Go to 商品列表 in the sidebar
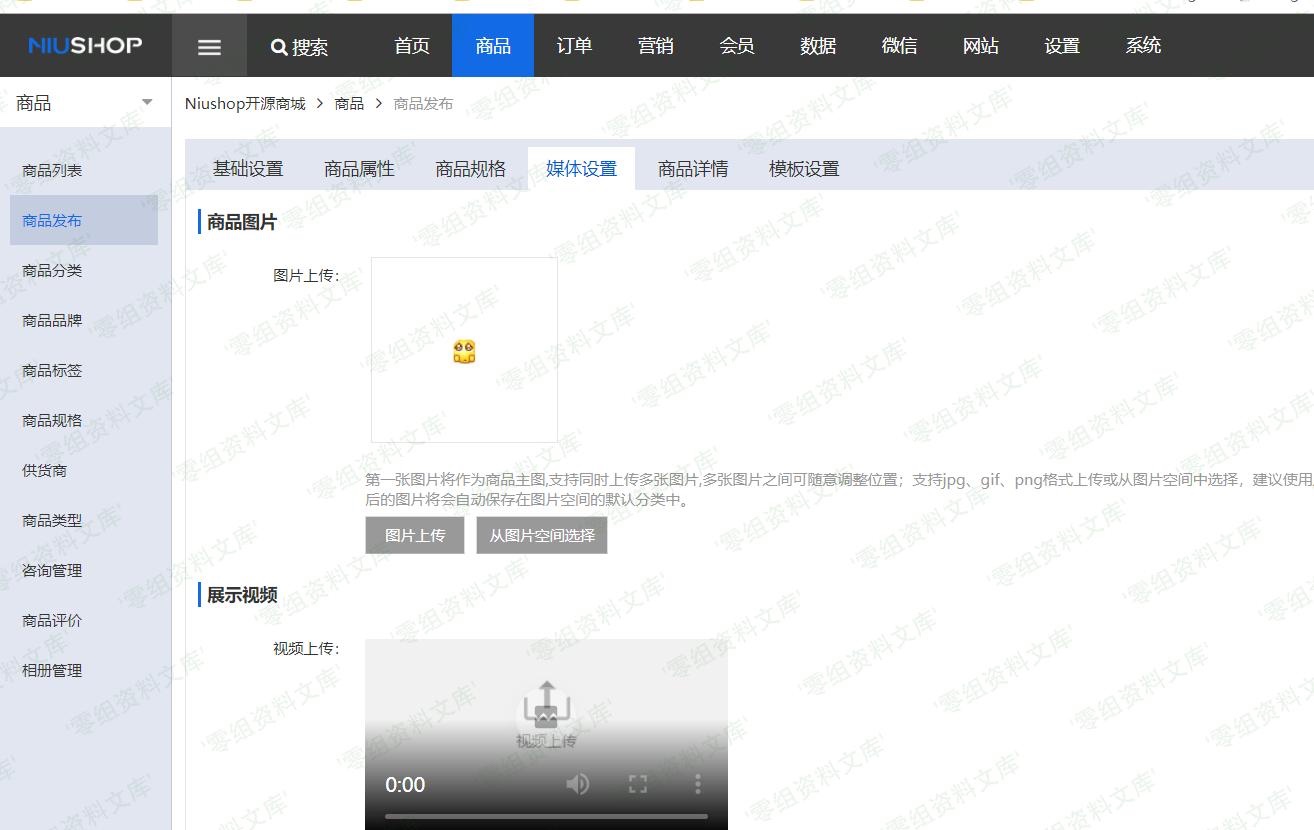The width and height of the screenshot is (1314, 830). (52, 171)
